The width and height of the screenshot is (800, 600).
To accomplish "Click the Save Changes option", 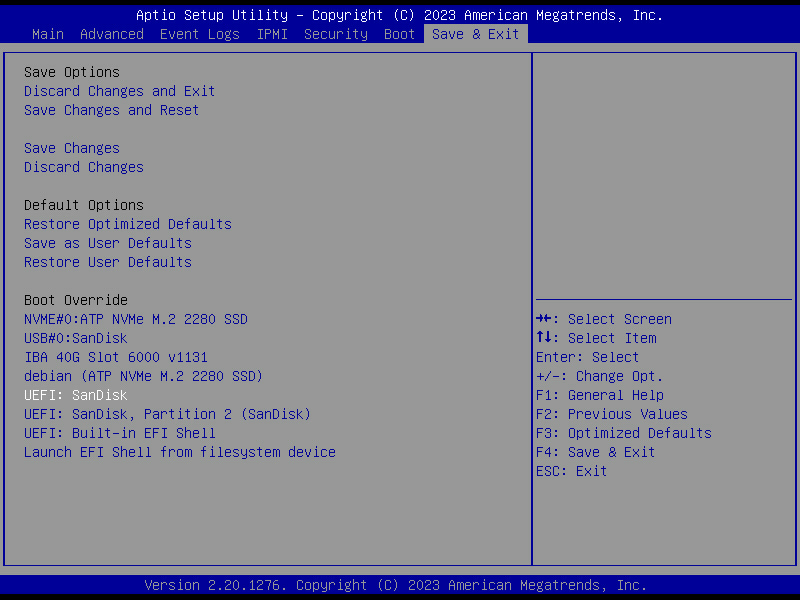I will [x=72, y=148].
